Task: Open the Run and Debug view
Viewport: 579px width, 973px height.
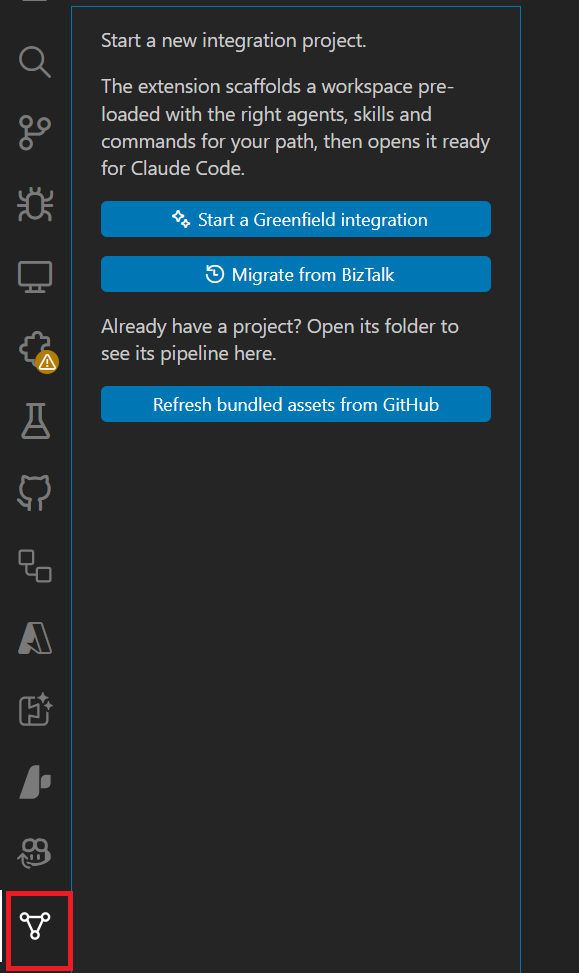Action: (x=35, y=204)
